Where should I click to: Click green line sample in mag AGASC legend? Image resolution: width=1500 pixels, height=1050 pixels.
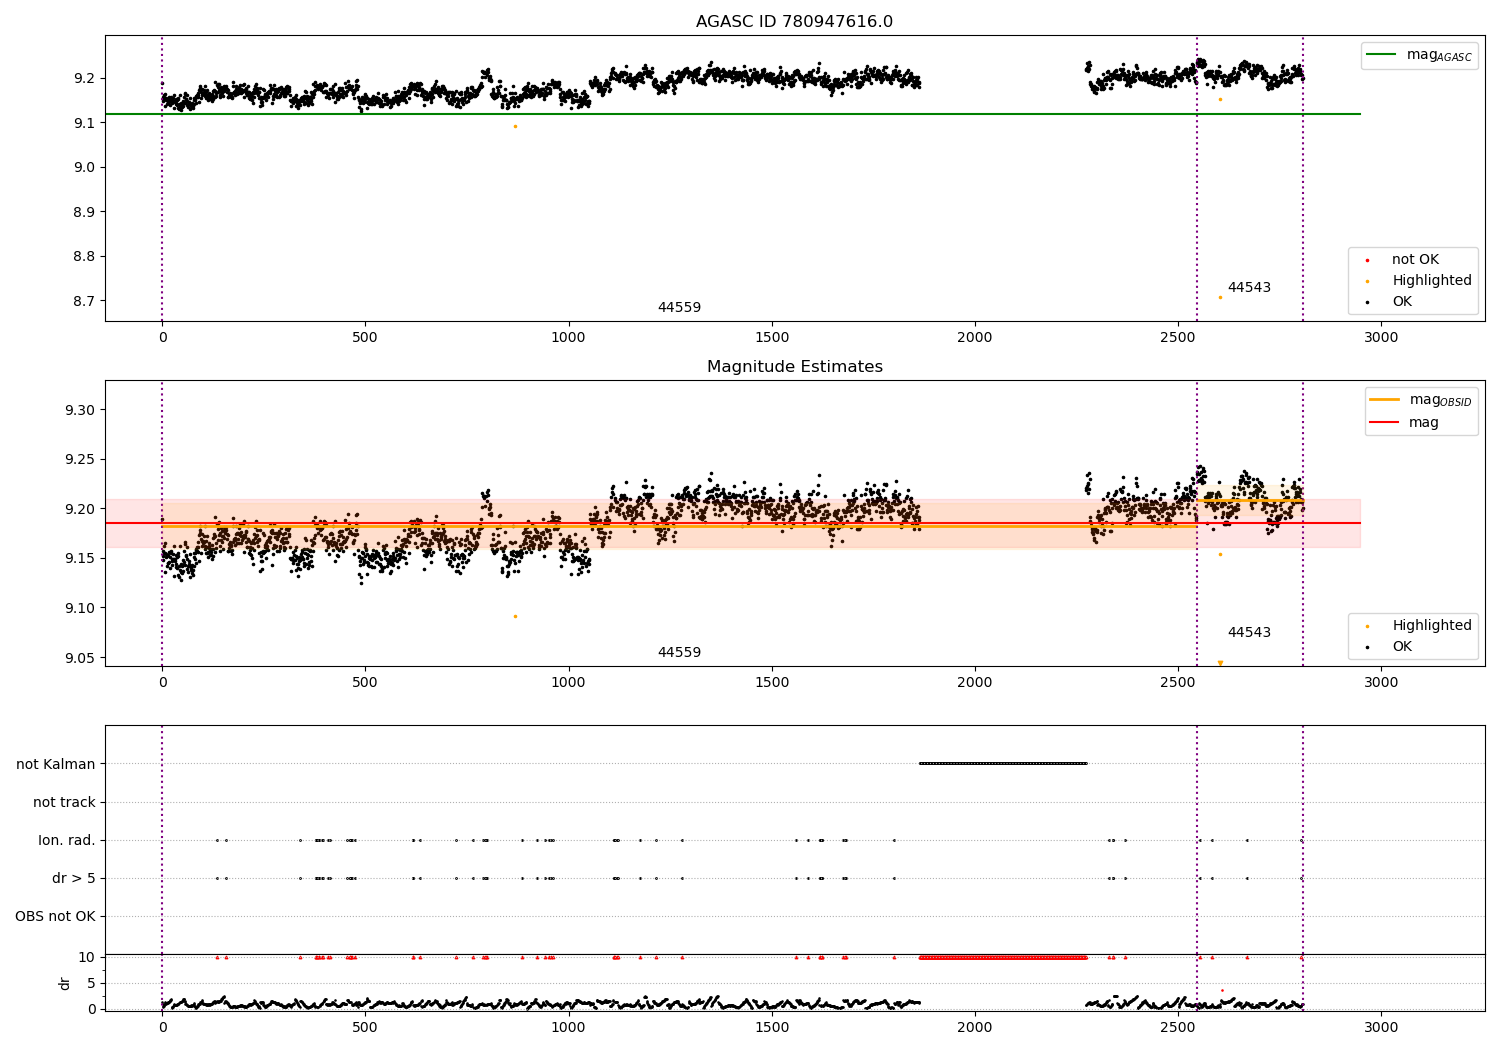click(x=1382, y=55)
